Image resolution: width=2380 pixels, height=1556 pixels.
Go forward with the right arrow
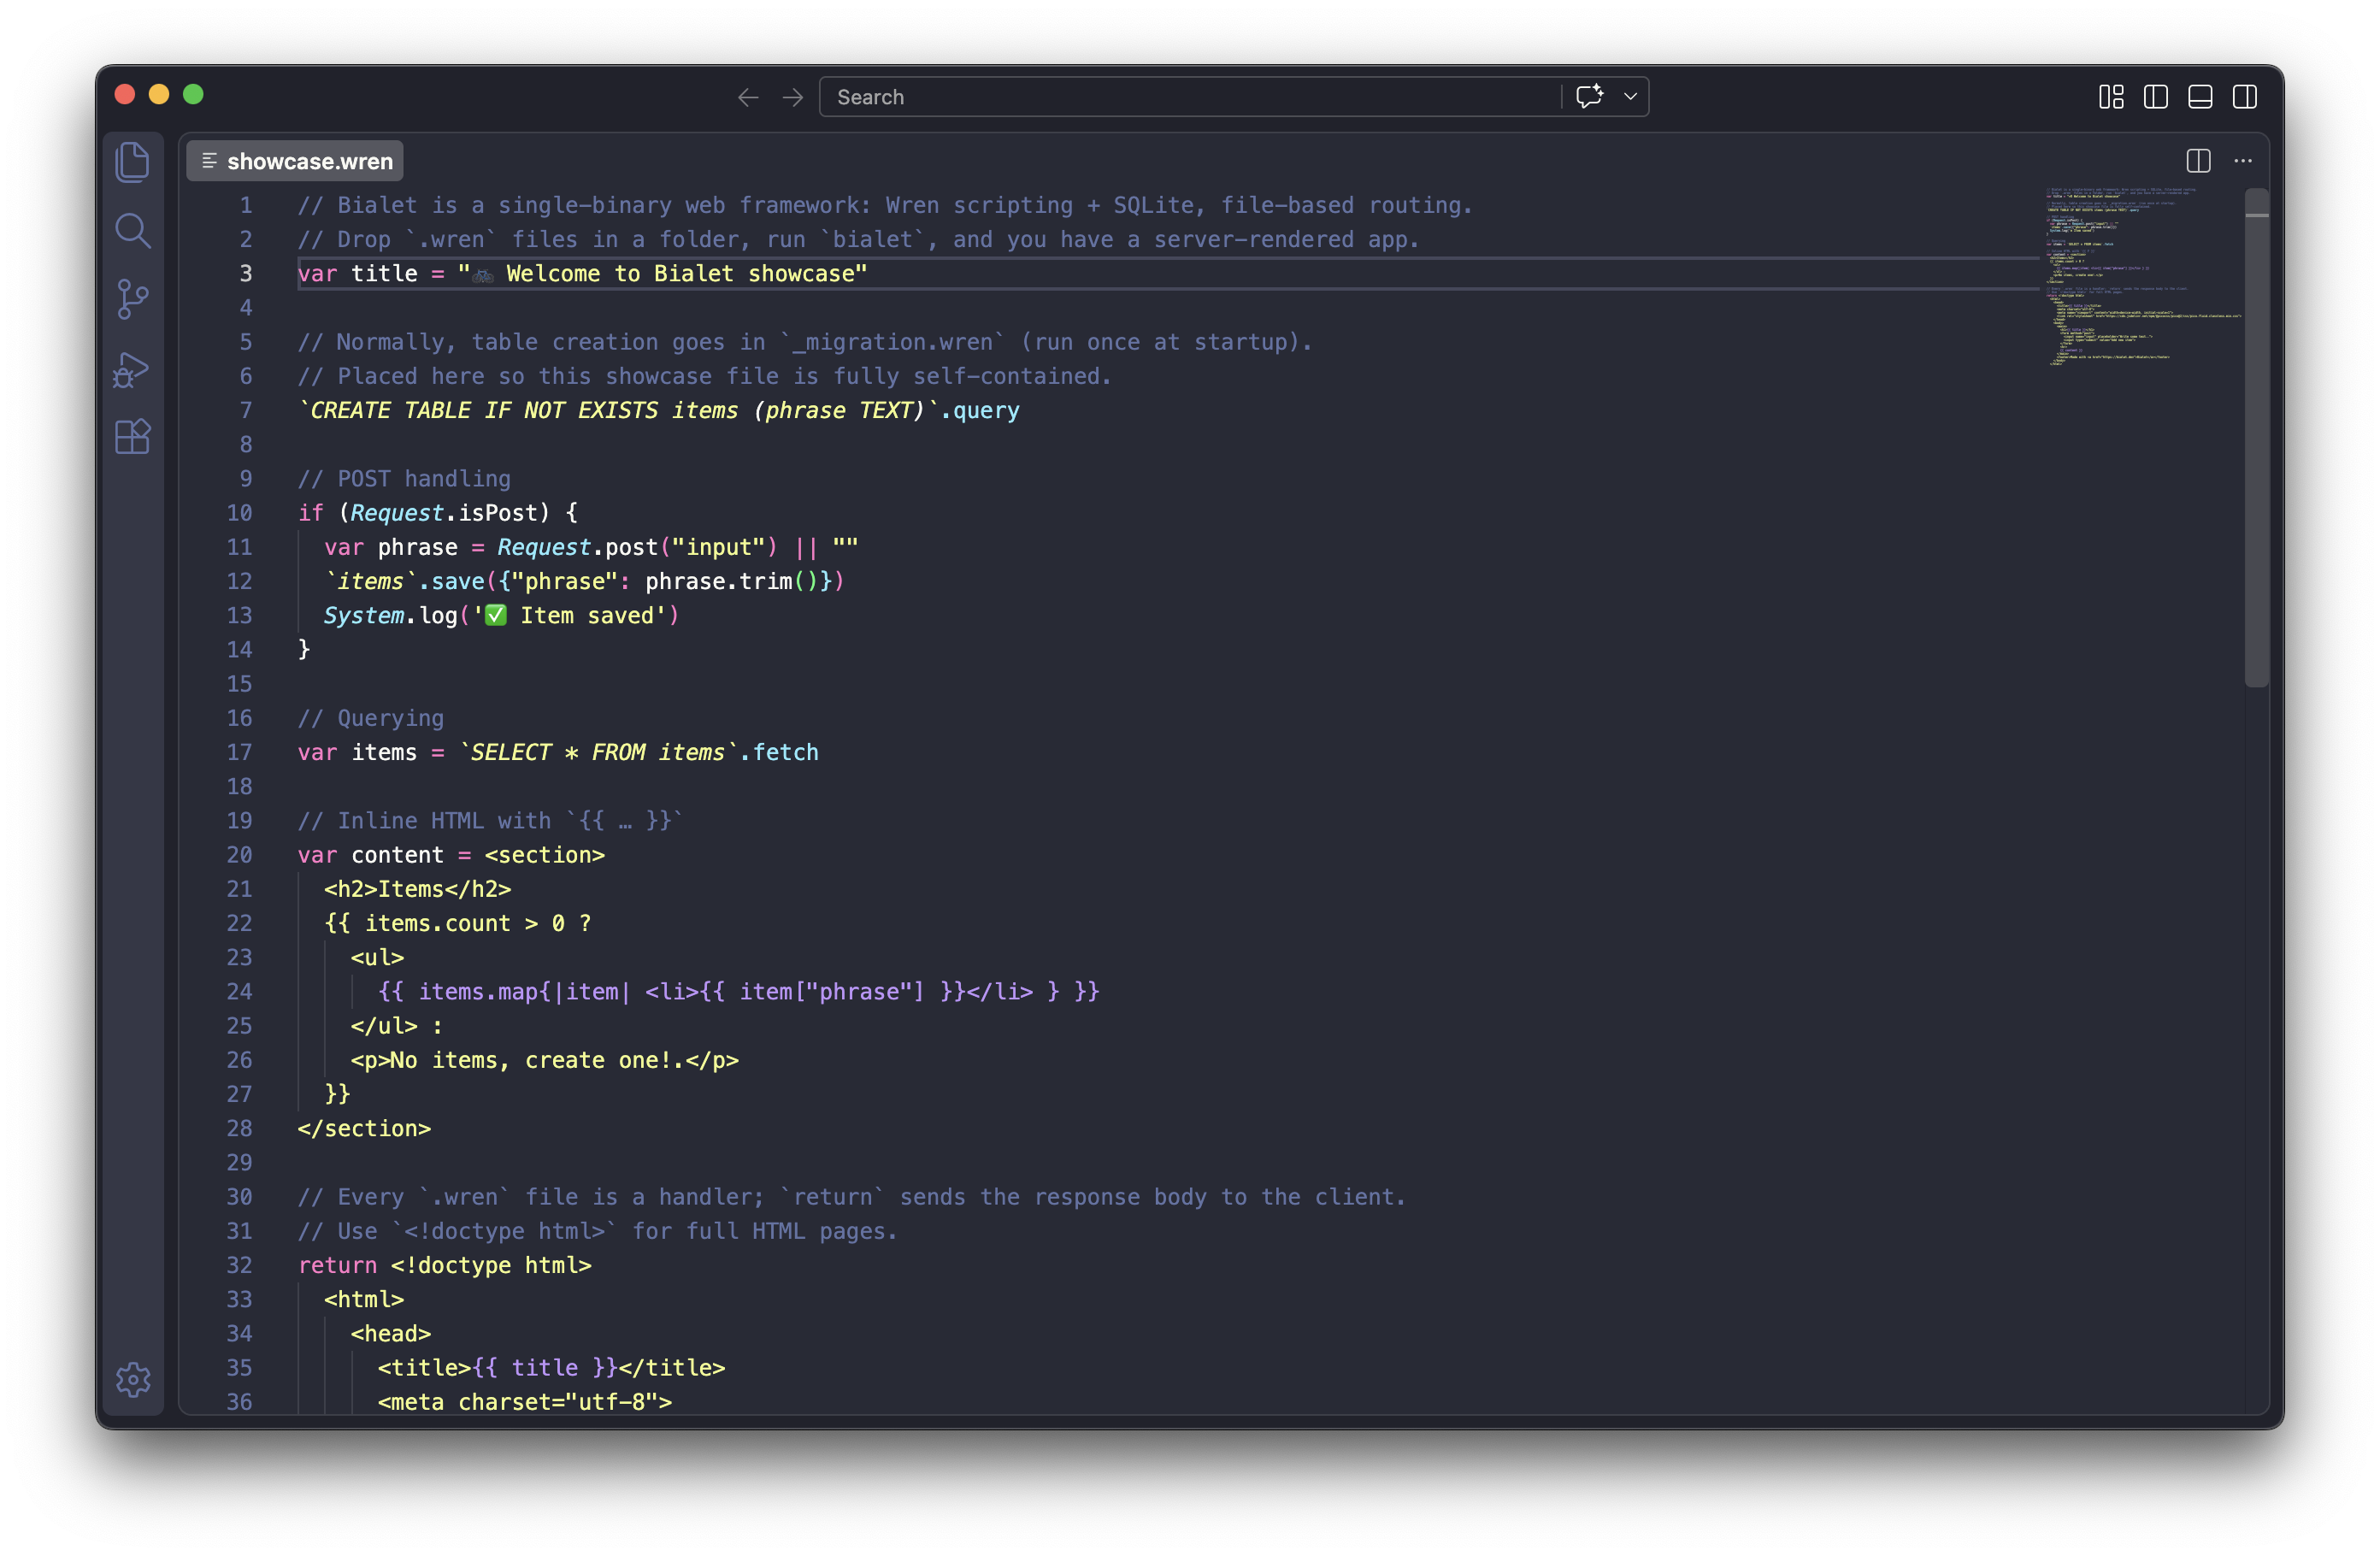(793, 97)
